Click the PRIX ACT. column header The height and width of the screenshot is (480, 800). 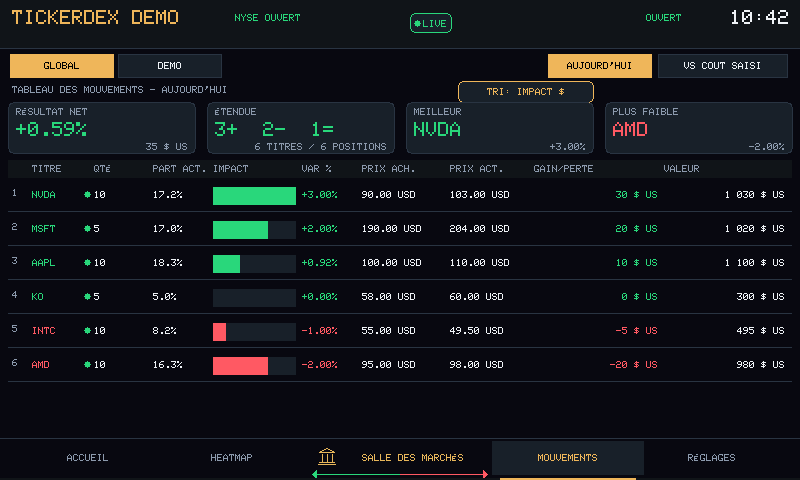pos(476,169)
